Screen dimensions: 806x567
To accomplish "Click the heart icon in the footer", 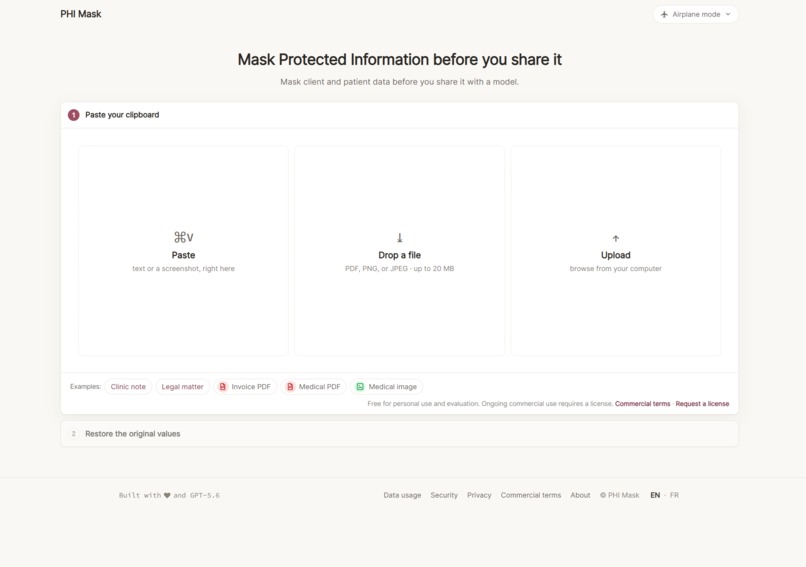I will pyautogui.click(x=167, y=496).
